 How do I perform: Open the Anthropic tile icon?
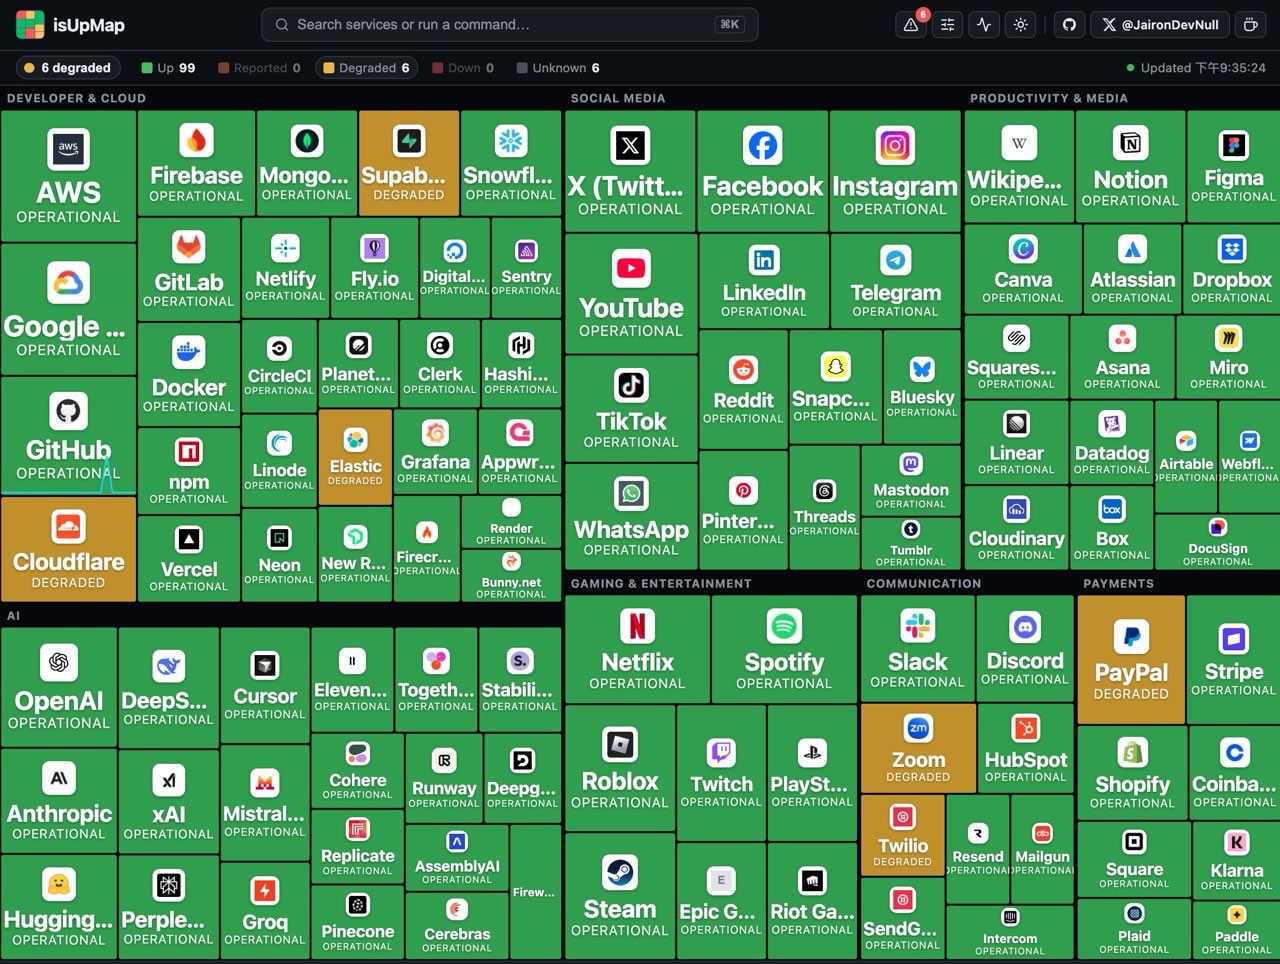pyautogui.click(x=59, y=778)
